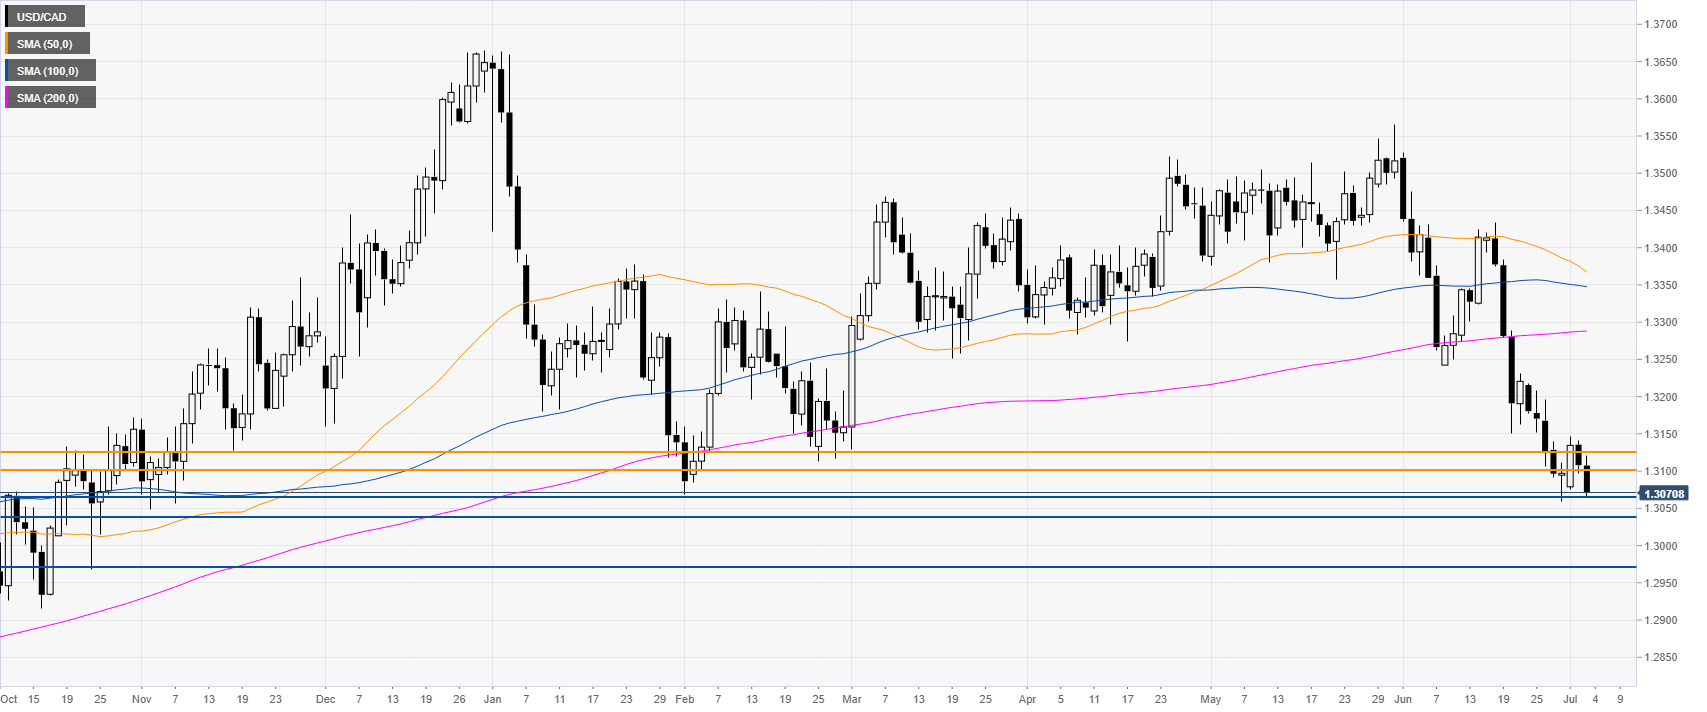1707x712 pixels.
Task: Click the current price tag 1.30708
Action: coord(1663,494)
